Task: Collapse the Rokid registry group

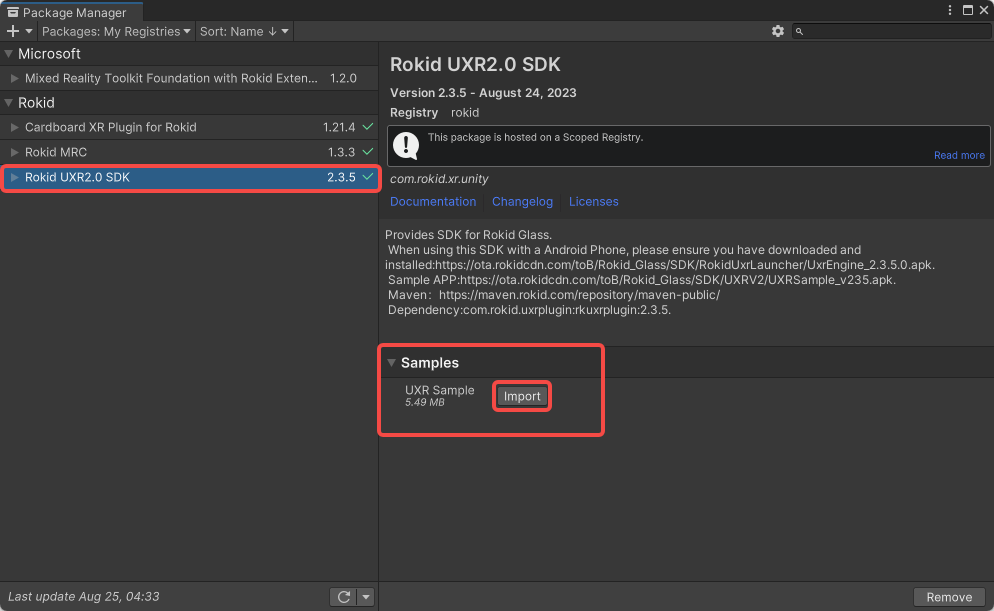Action: click(x=9, y=103)
